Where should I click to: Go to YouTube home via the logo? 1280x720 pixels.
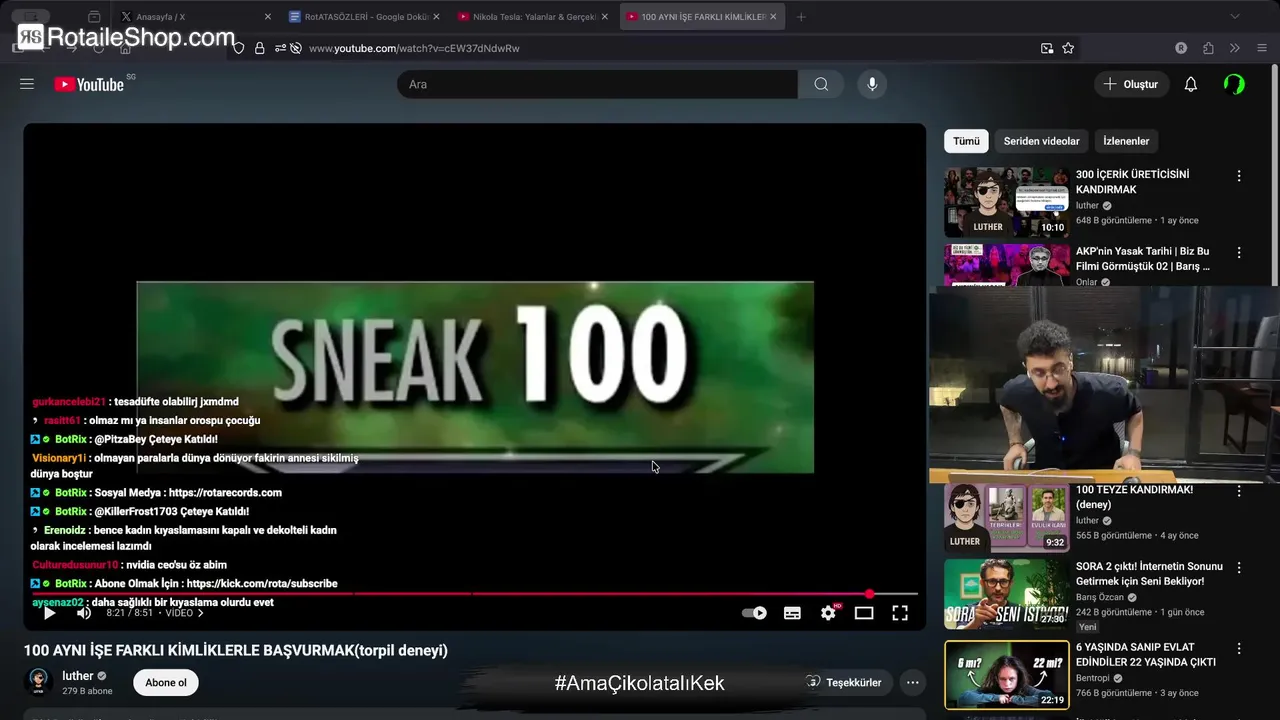[x=89, y=85]
